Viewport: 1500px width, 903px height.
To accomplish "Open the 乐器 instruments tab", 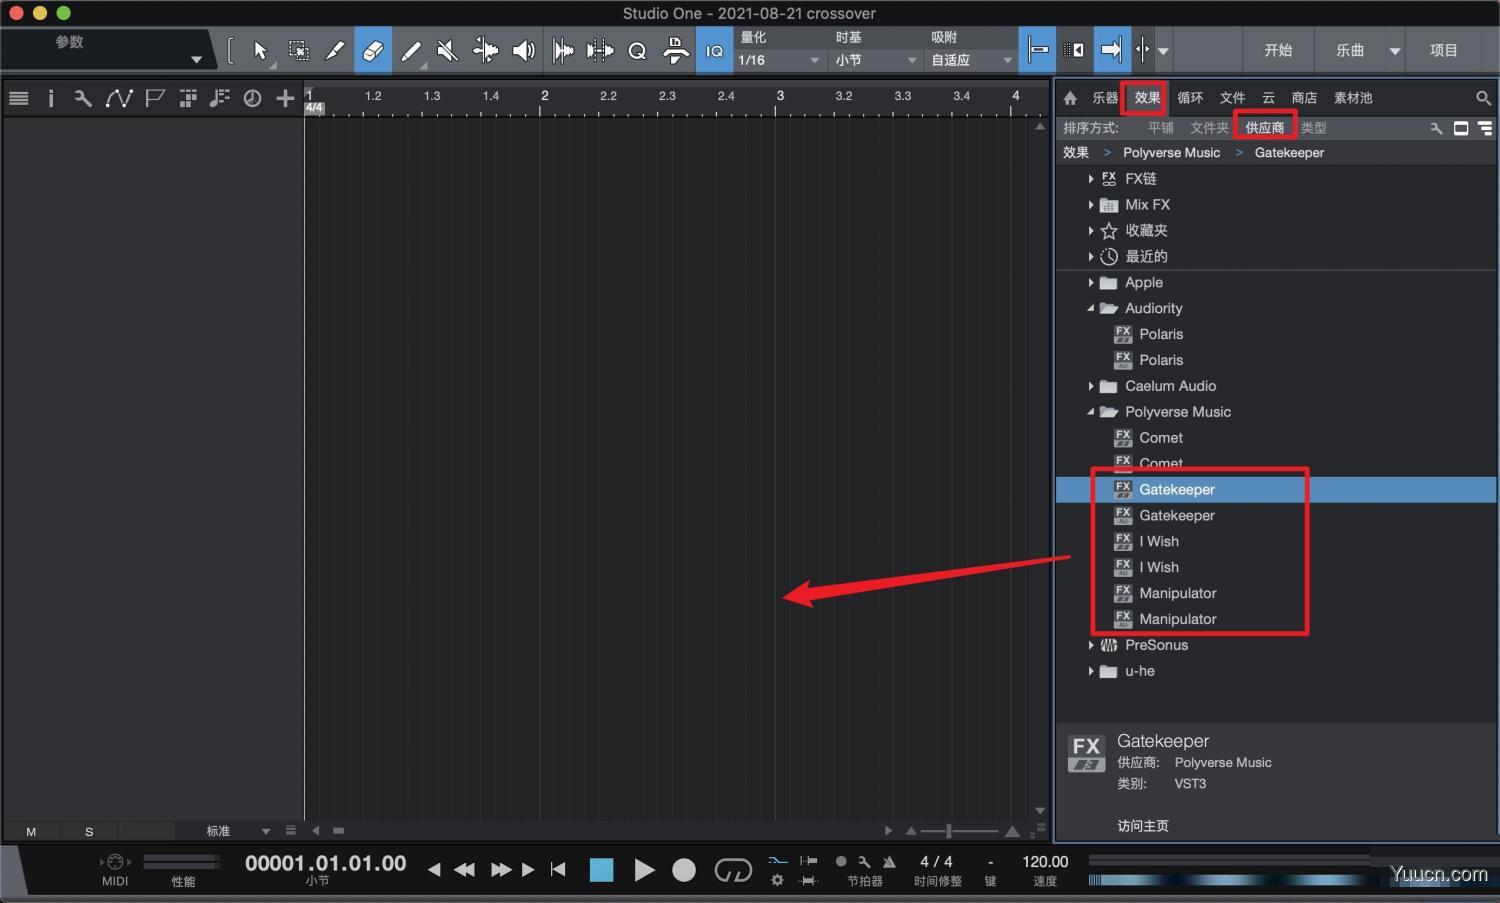I will point(1105,98).
